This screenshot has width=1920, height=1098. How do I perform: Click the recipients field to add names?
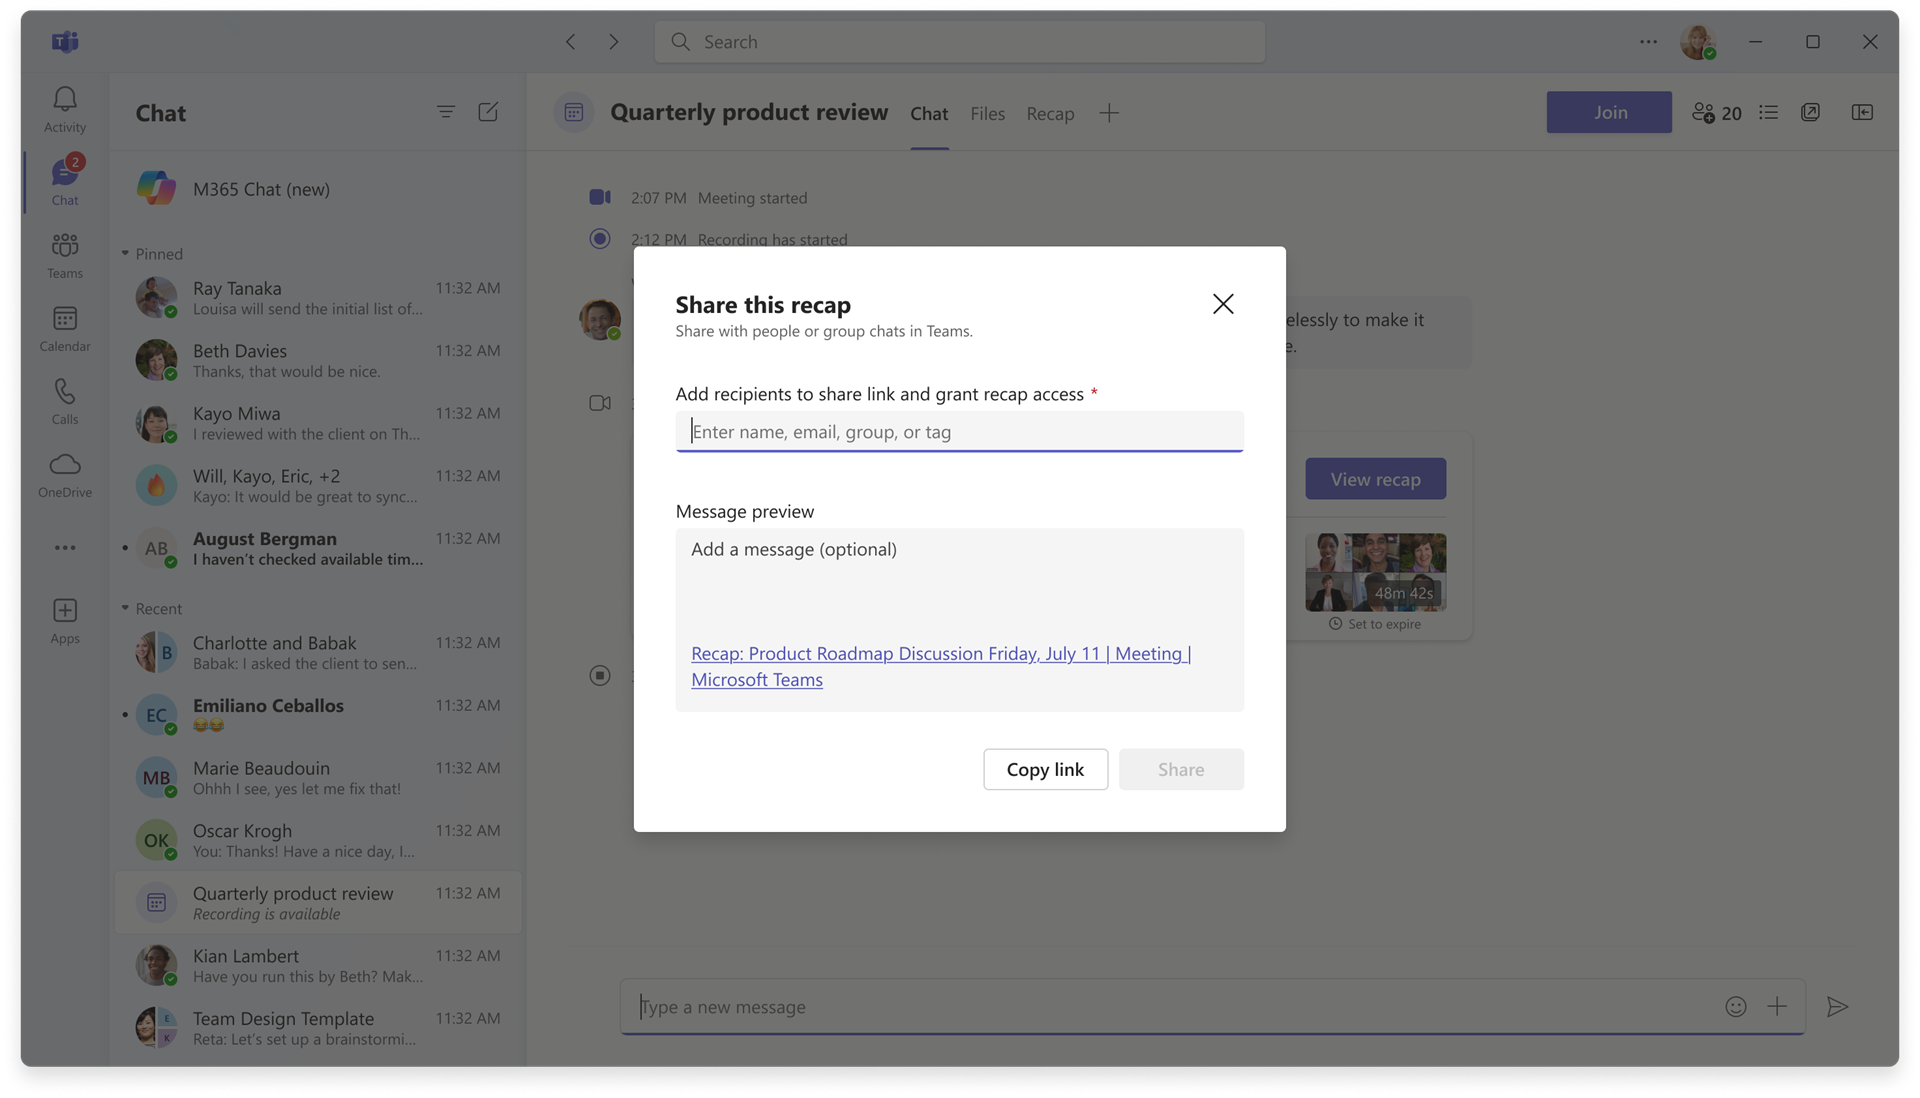click(x=958, y=431)
